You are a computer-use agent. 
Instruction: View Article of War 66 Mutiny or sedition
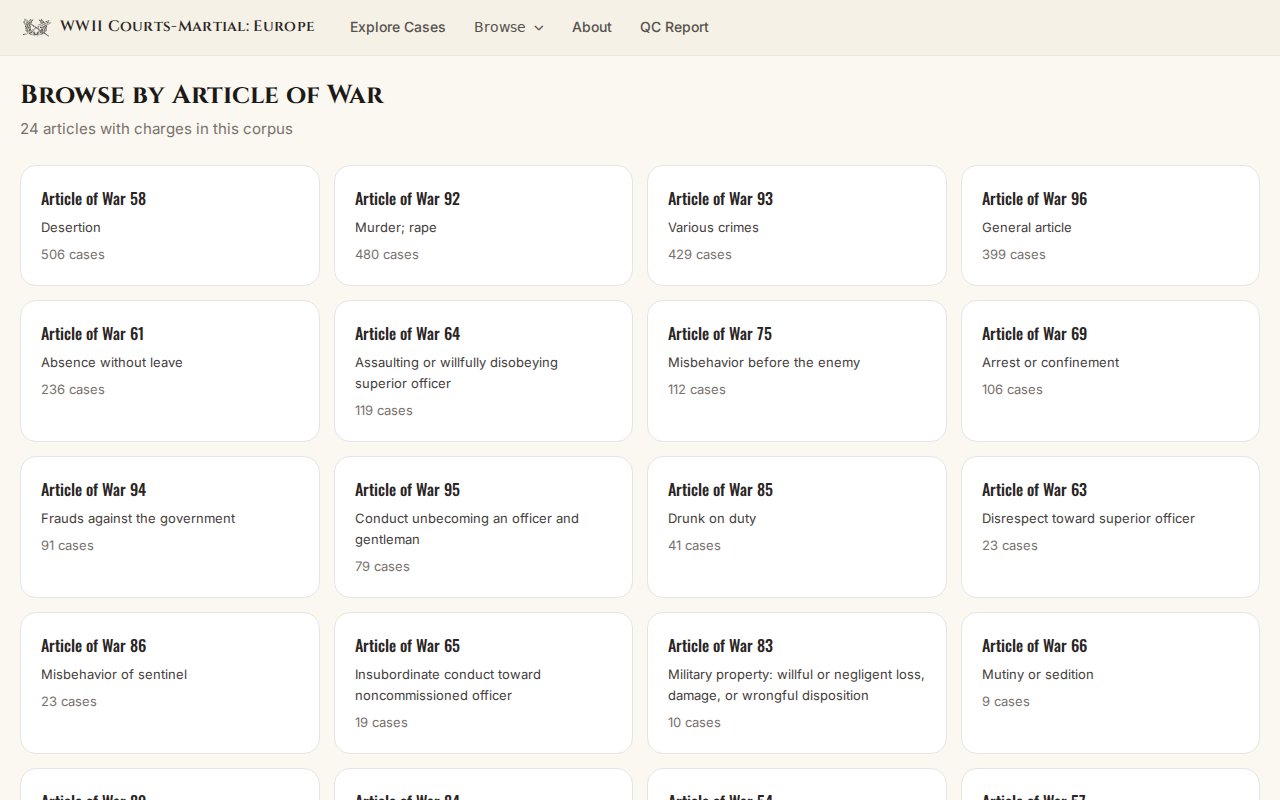point(1110,683)
